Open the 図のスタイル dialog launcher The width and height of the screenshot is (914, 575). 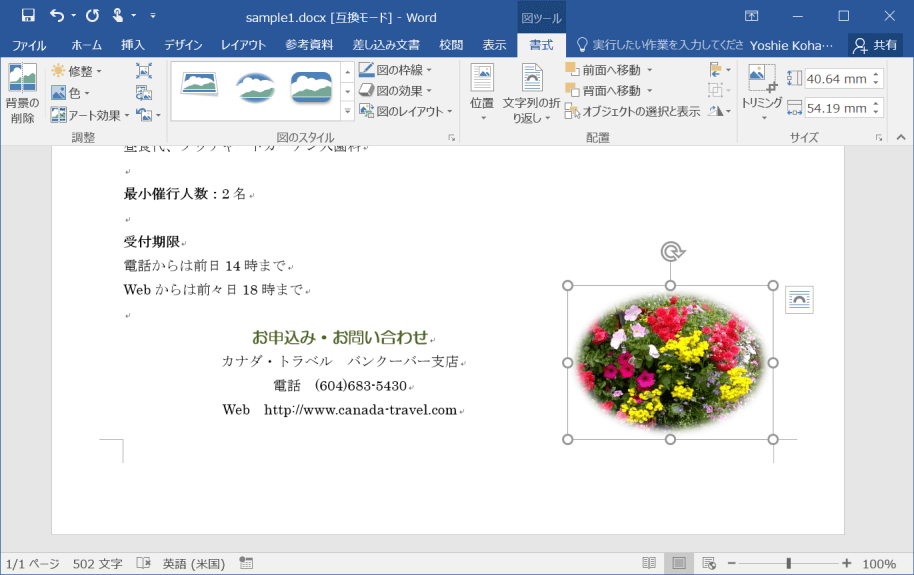452,138
